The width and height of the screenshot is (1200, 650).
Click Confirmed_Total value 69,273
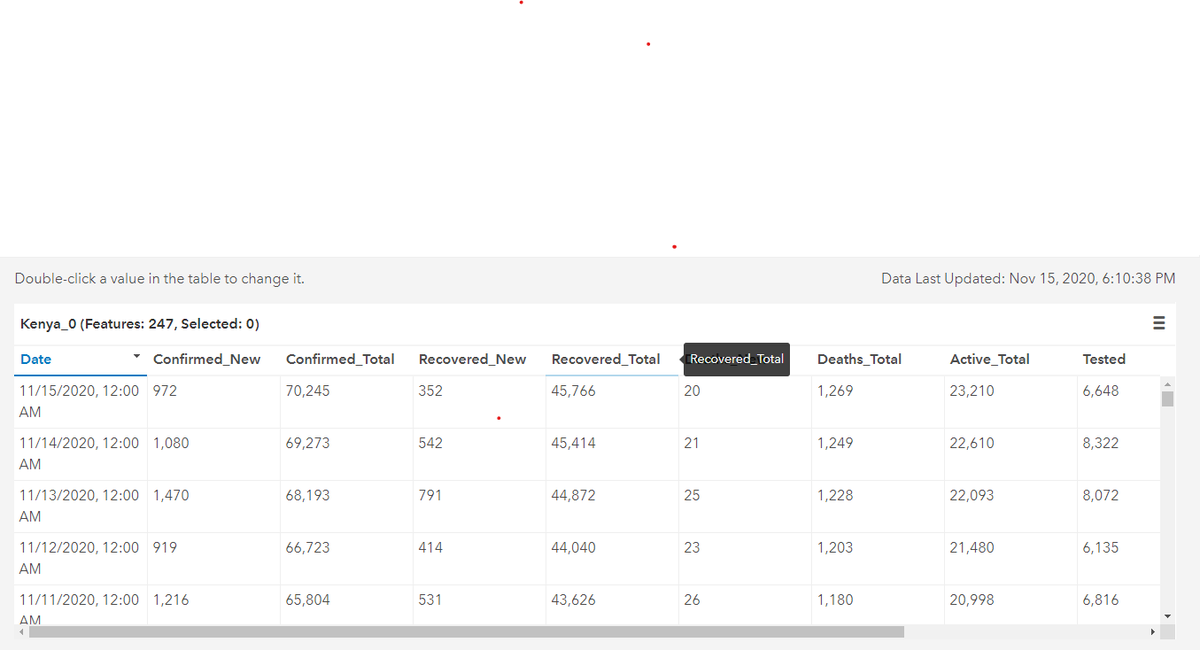(x=308, y=443)
